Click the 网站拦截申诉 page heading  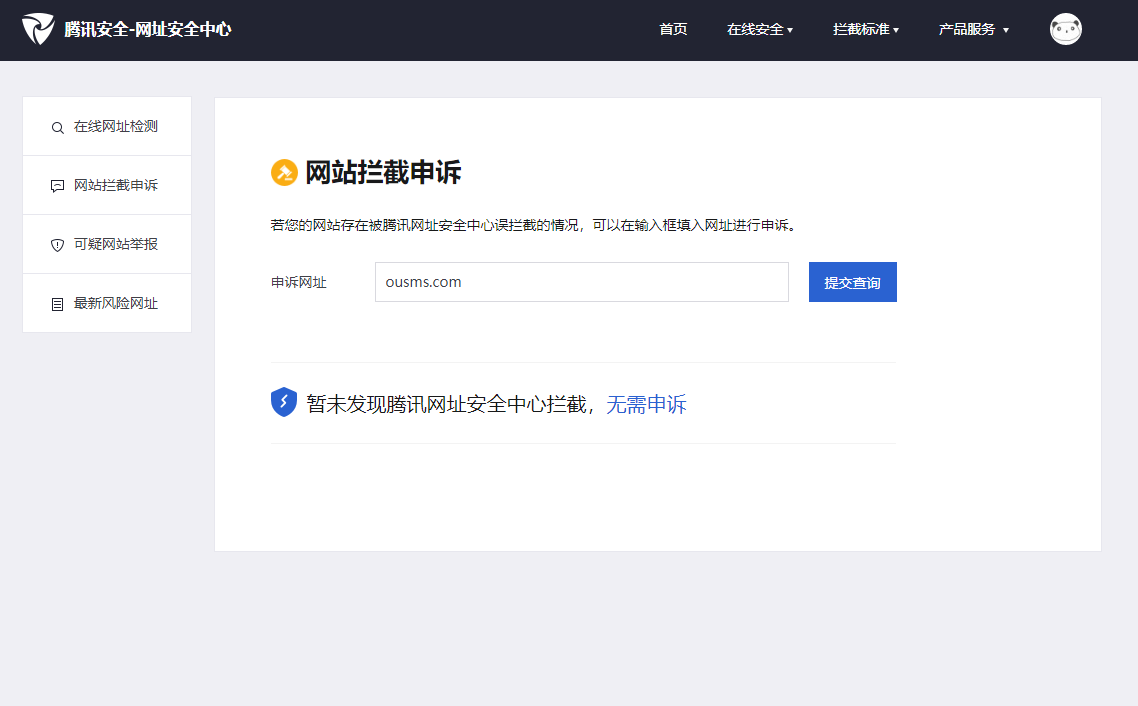382,173
